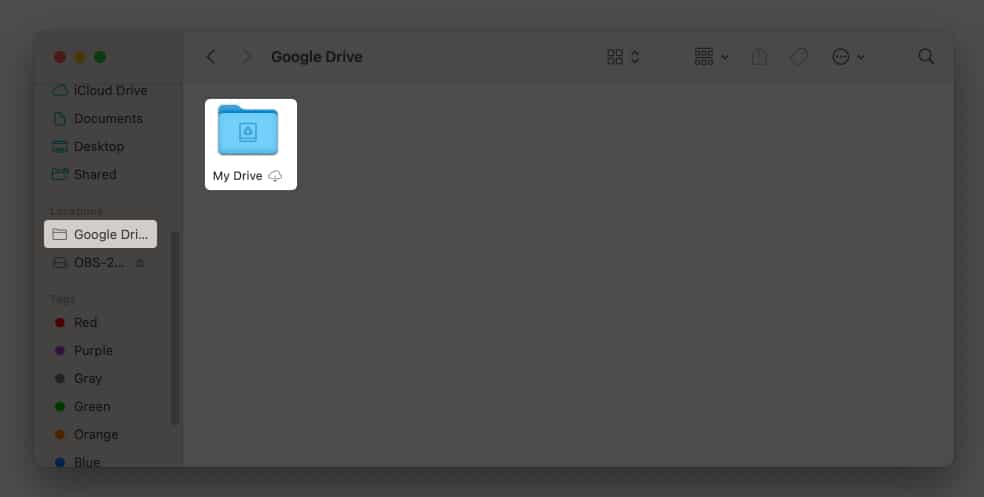Expand the group-by dropdown chevron
984x497 pixels.
724,57
